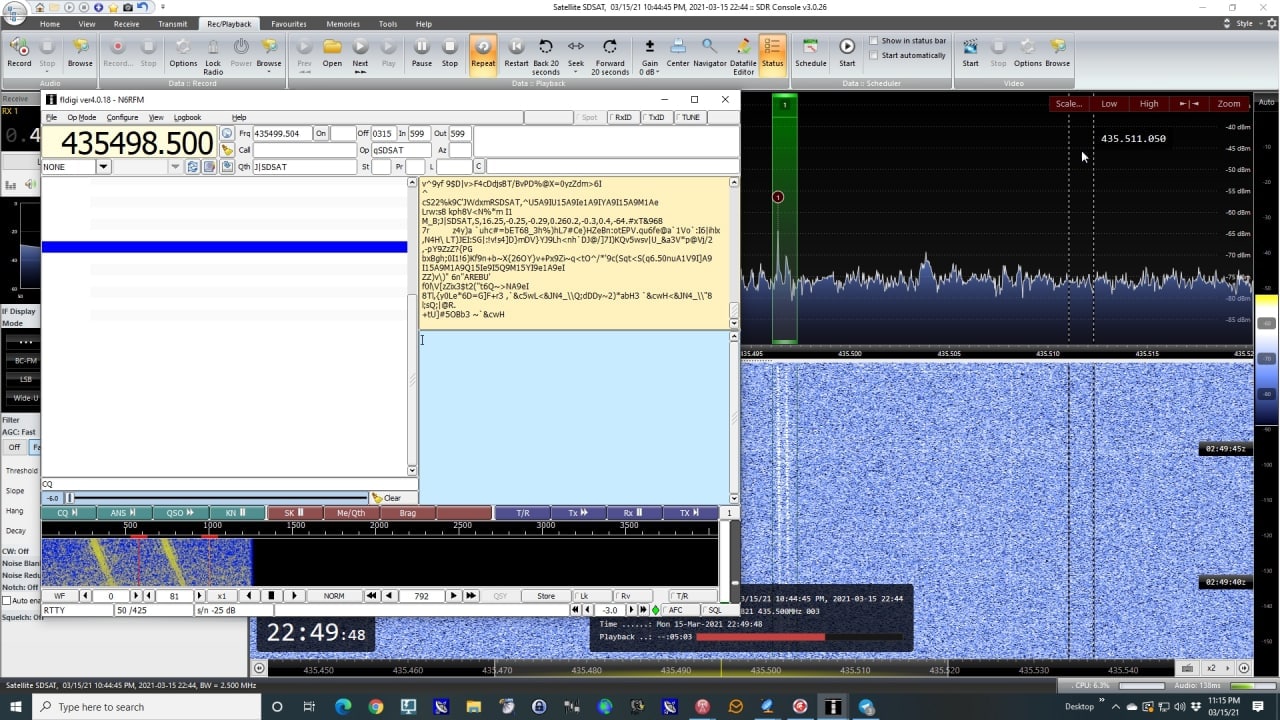The width and height of the screenshot is (1280, 720).
Task: Open the Configure menu in fldigi
Action: [122, 117]
